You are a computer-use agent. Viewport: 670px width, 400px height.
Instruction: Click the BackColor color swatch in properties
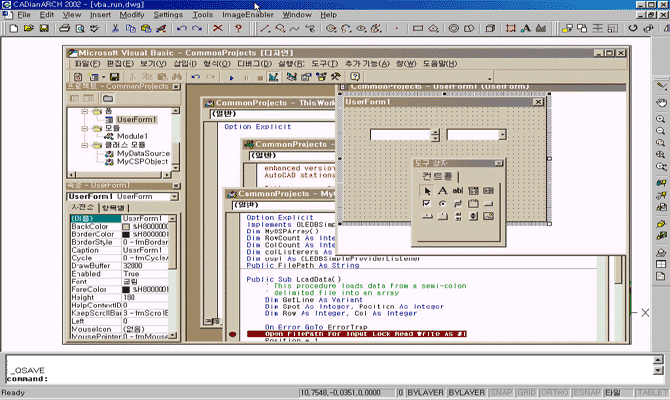tap(126, 226)
